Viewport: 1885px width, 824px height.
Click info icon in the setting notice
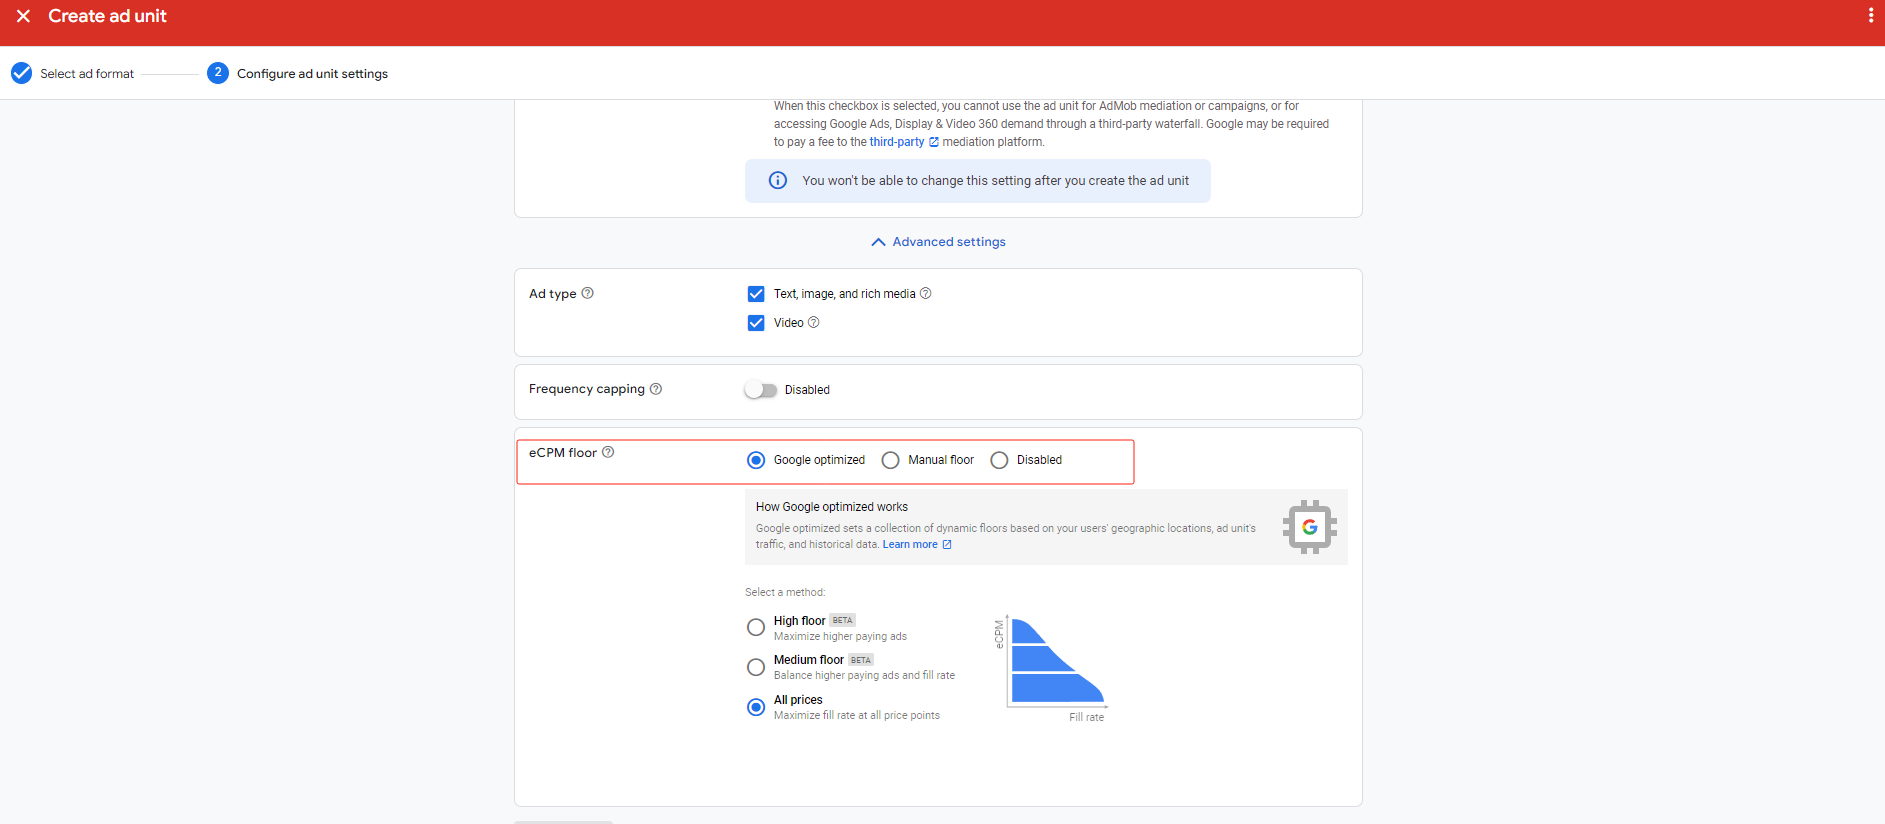[777, 181]
